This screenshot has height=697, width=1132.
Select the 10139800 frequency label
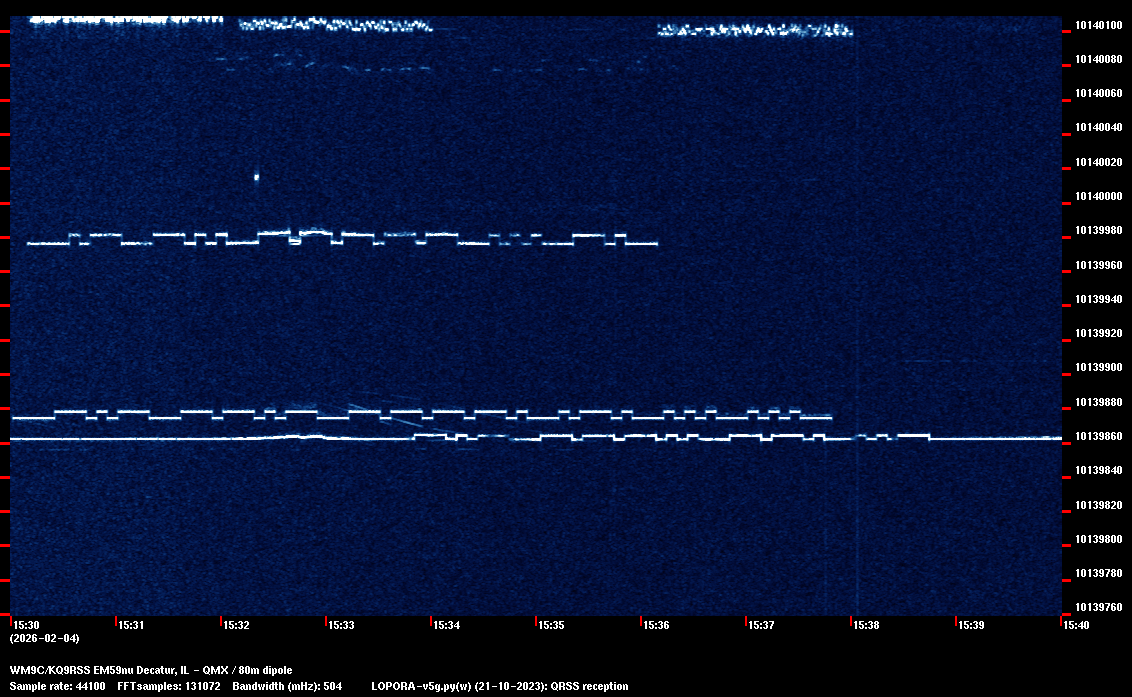tap(1097, 539)
